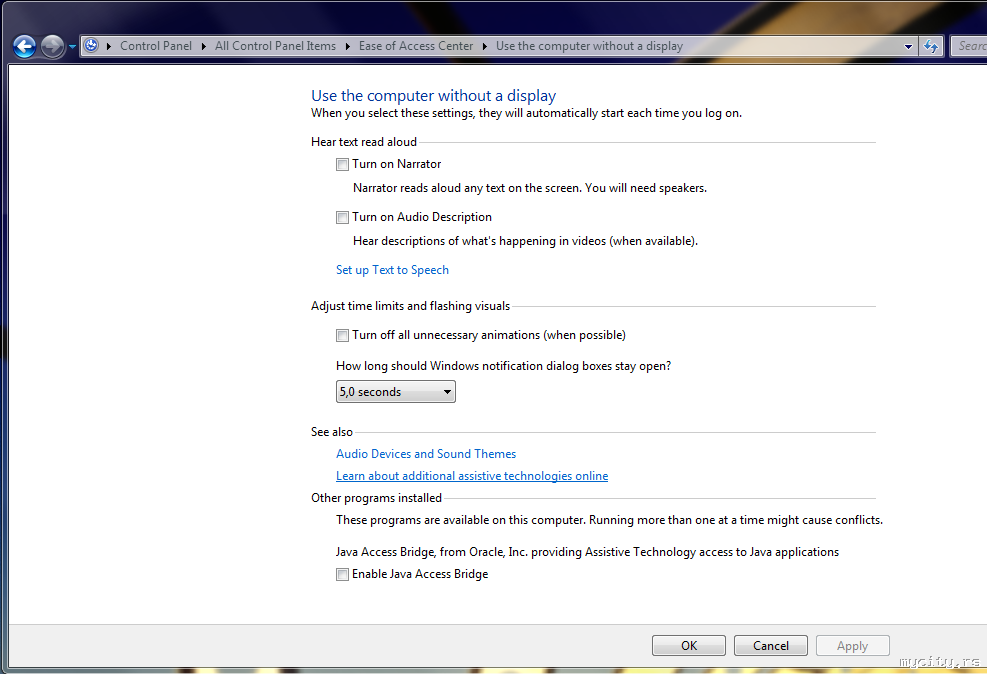Click 'Hear descriptions of what's happening in videos' text
This screenshot has width=987, height=674.
pyautogui.click(x=526, y=241)
